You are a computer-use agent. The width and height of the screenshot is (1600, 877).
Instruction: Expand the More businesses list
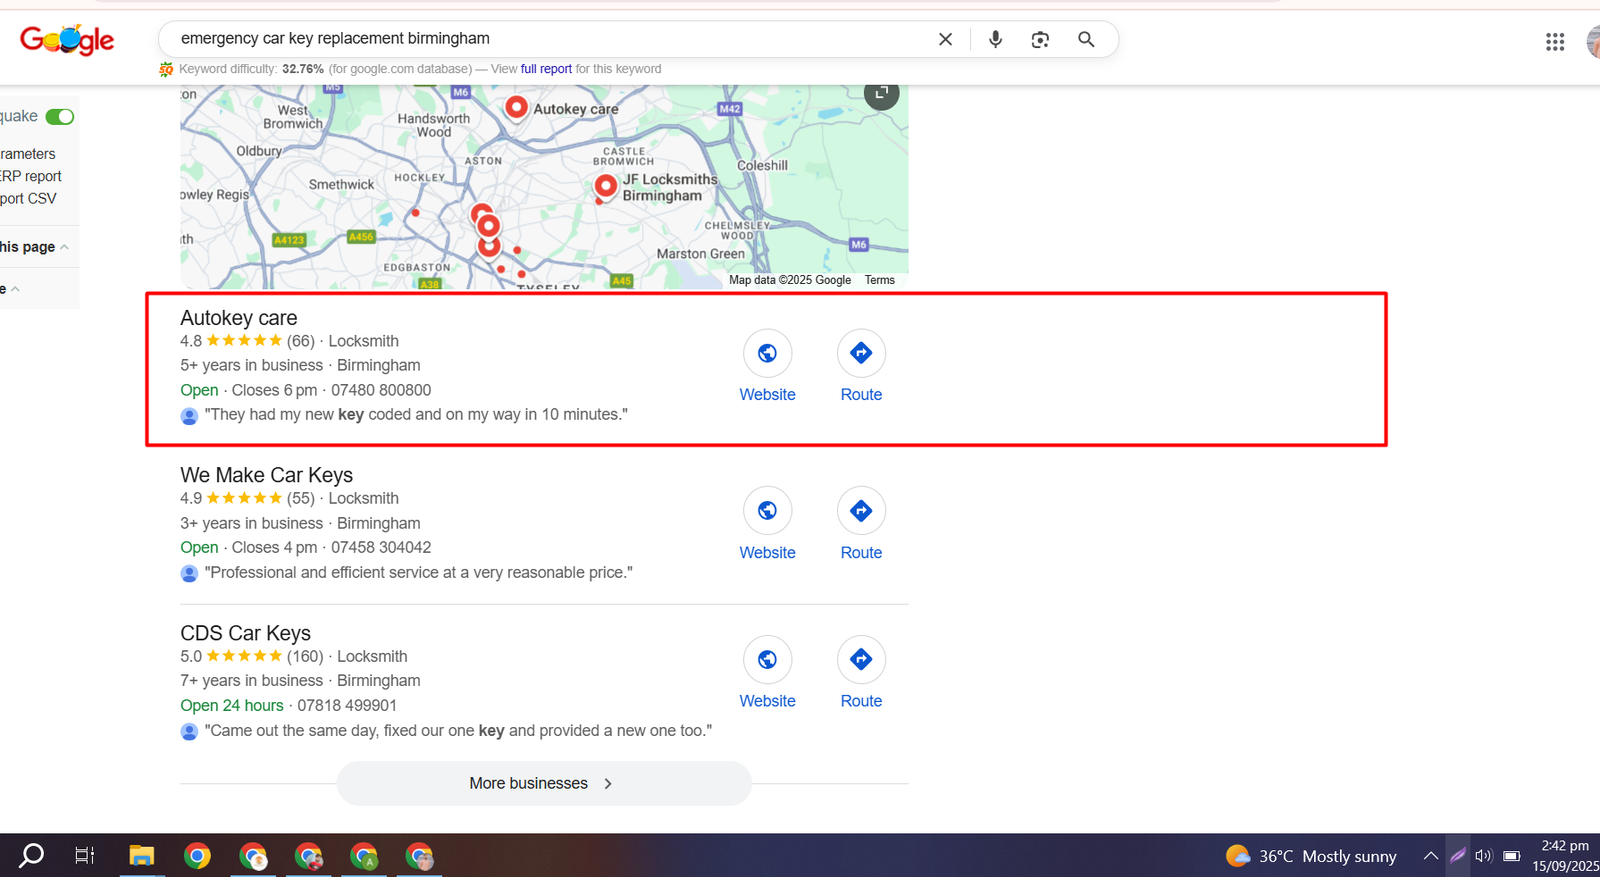[543, 784]
